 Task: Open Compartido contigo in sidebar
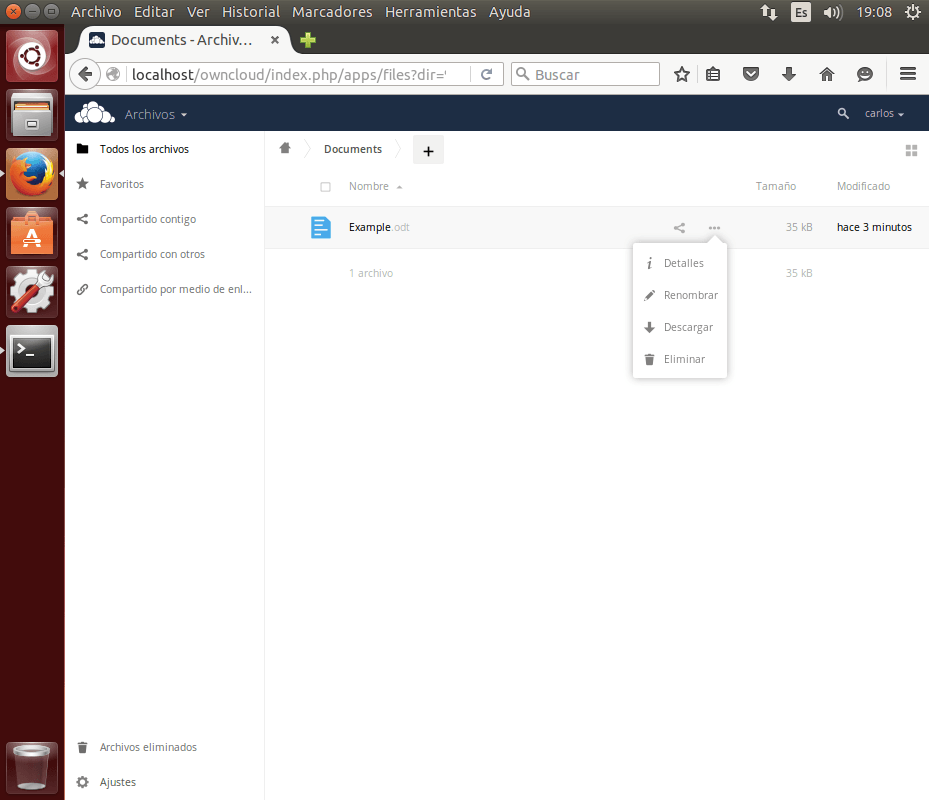pyautogui.click(x=165, y=219)
